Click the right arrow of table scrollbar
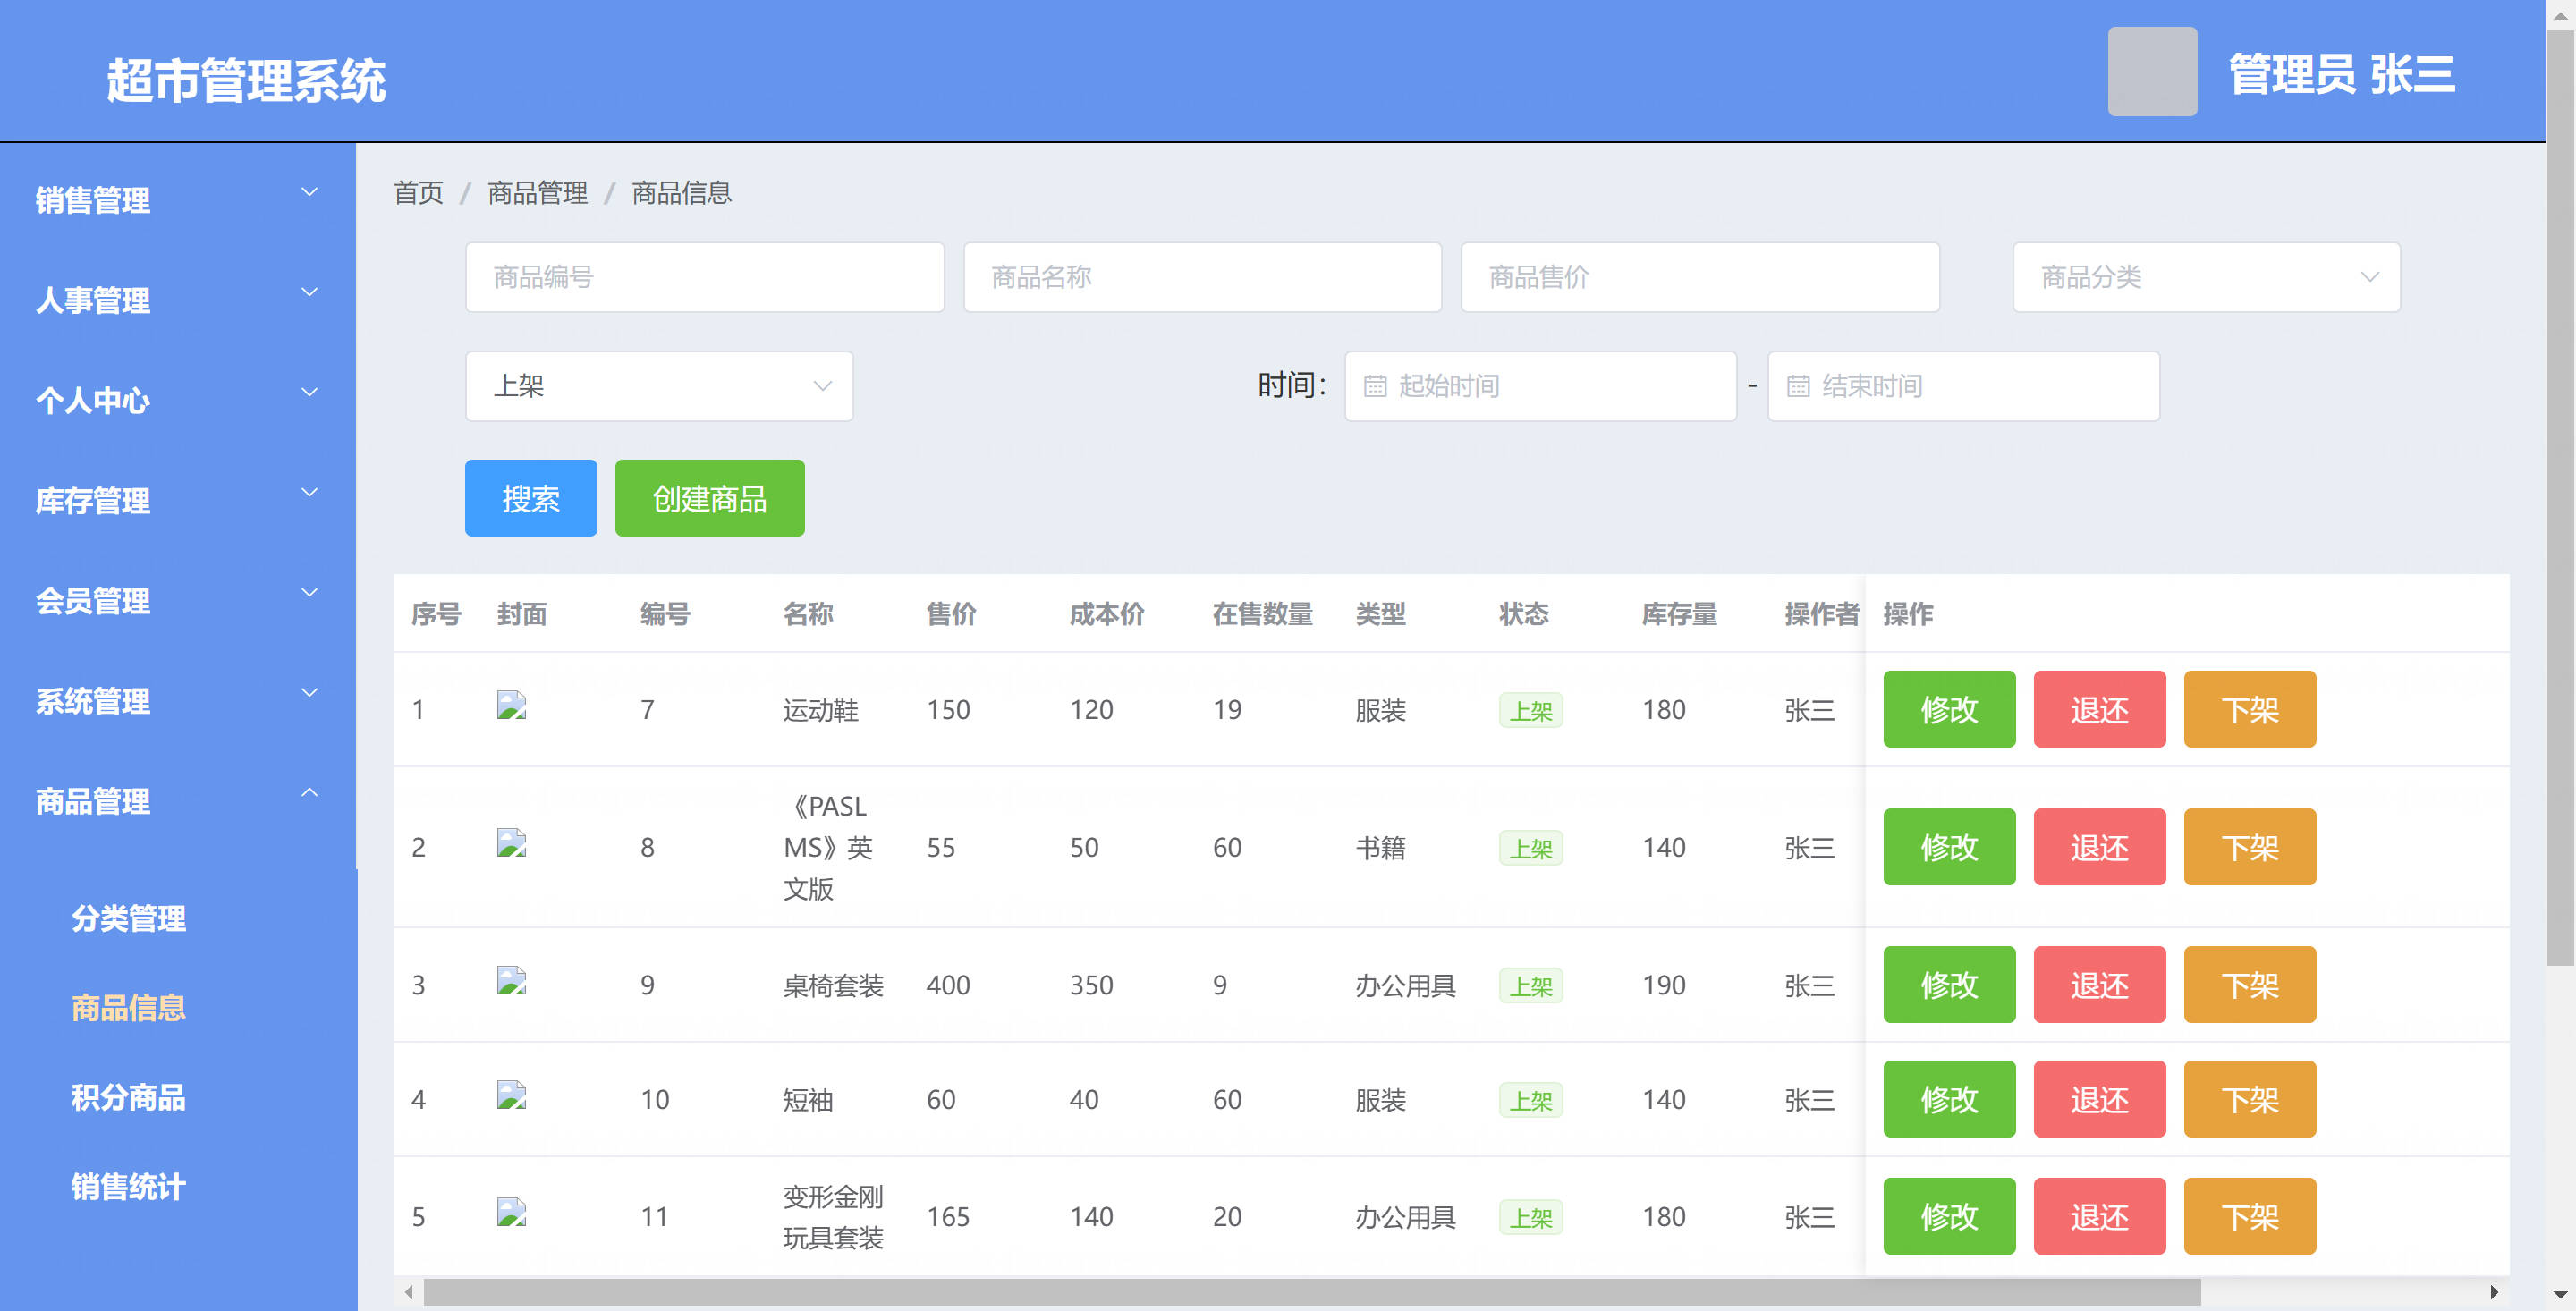This screenshot has height=1311, width=2576. (x=2493, y=1292)
